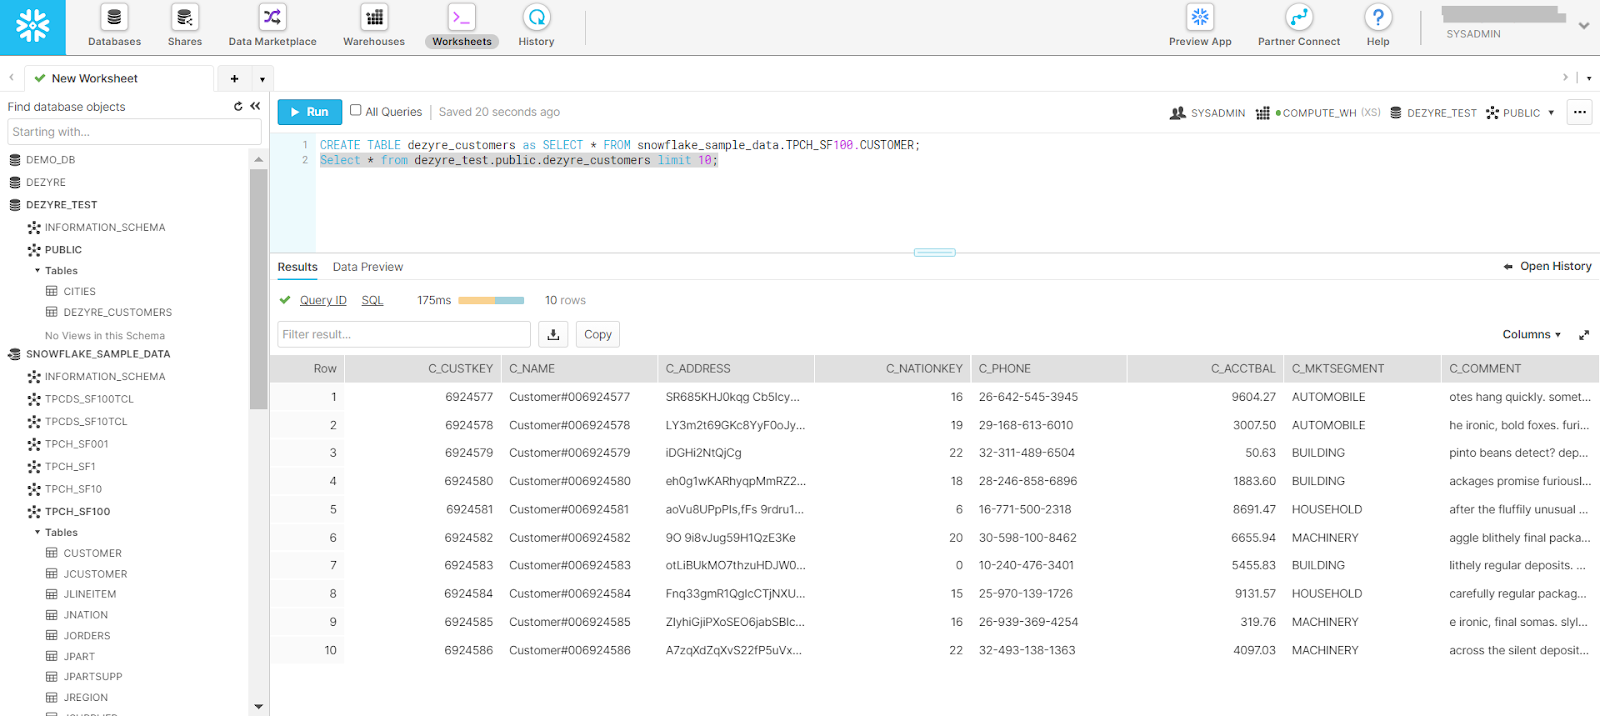Click the download results icon
1600x716 pixels.
[553, 334]
